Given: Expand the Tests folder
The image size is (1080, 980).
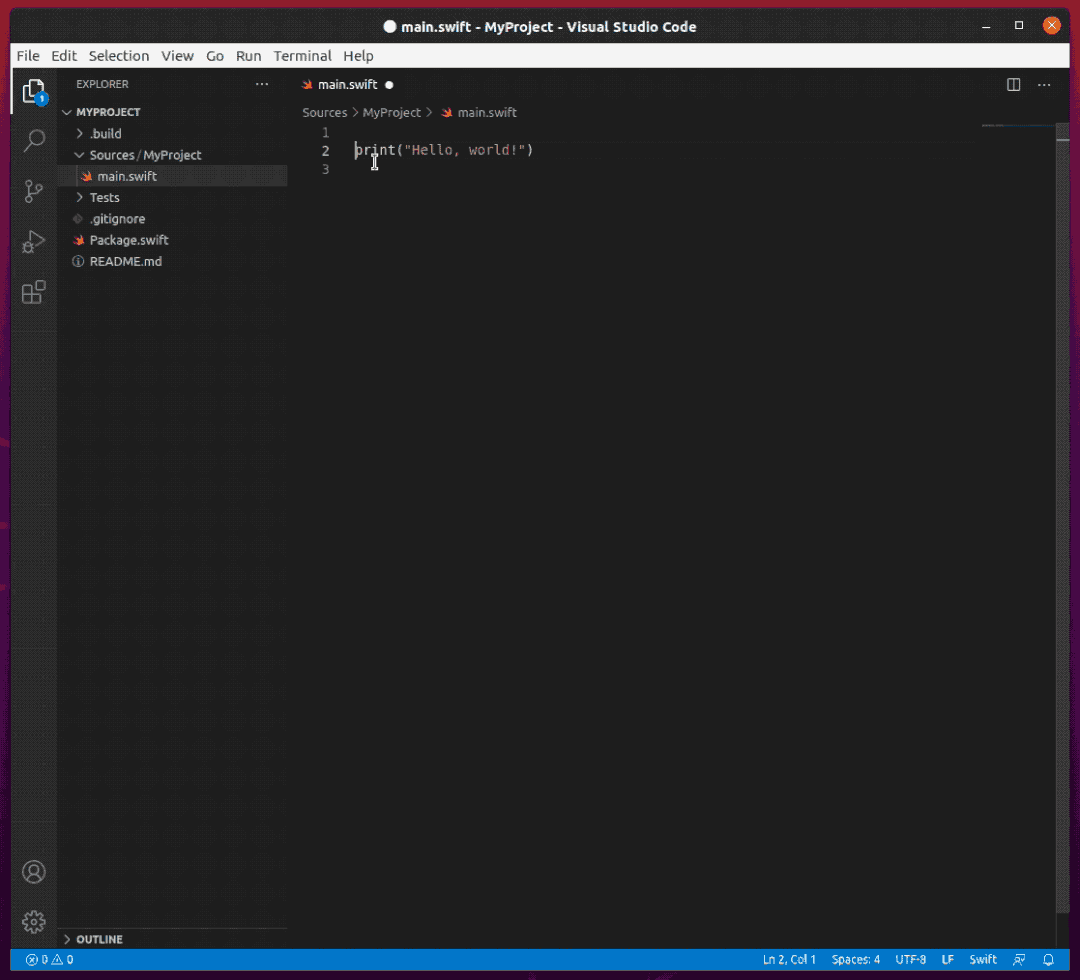Looking at the screenshot, I should coord(79,198).
